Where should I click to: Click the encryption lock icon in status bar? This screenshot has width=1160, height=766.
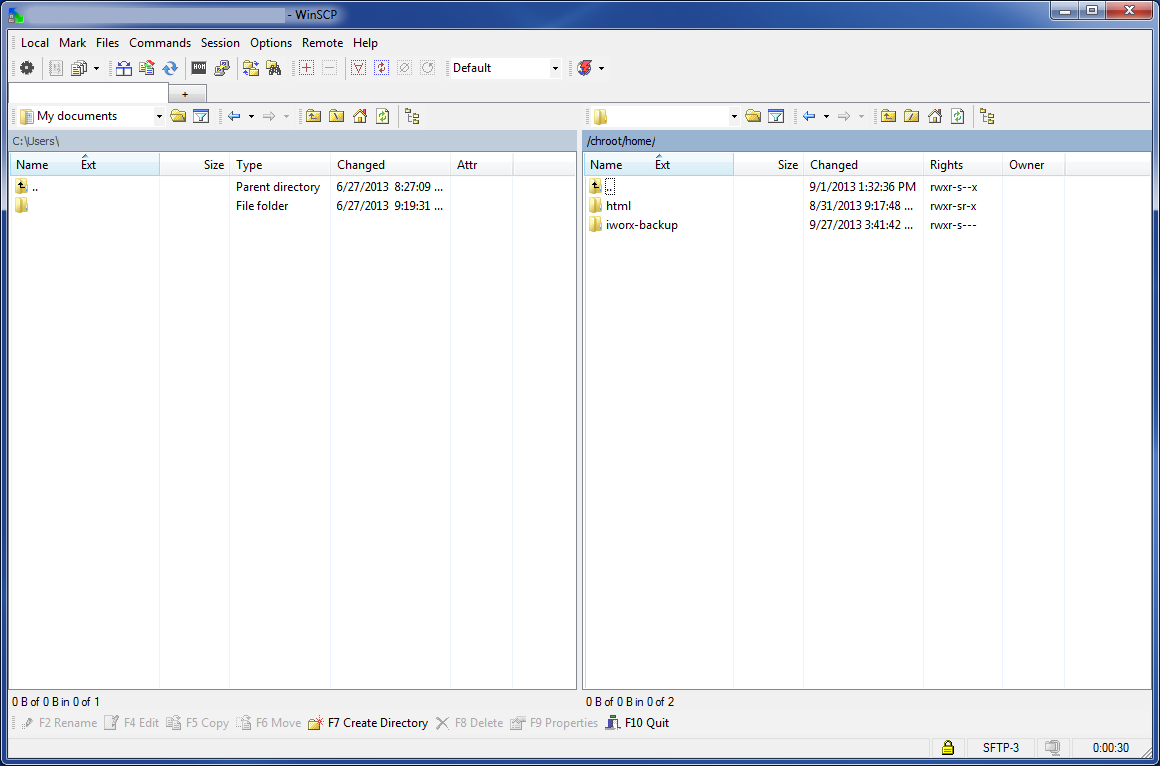[947, 748]
